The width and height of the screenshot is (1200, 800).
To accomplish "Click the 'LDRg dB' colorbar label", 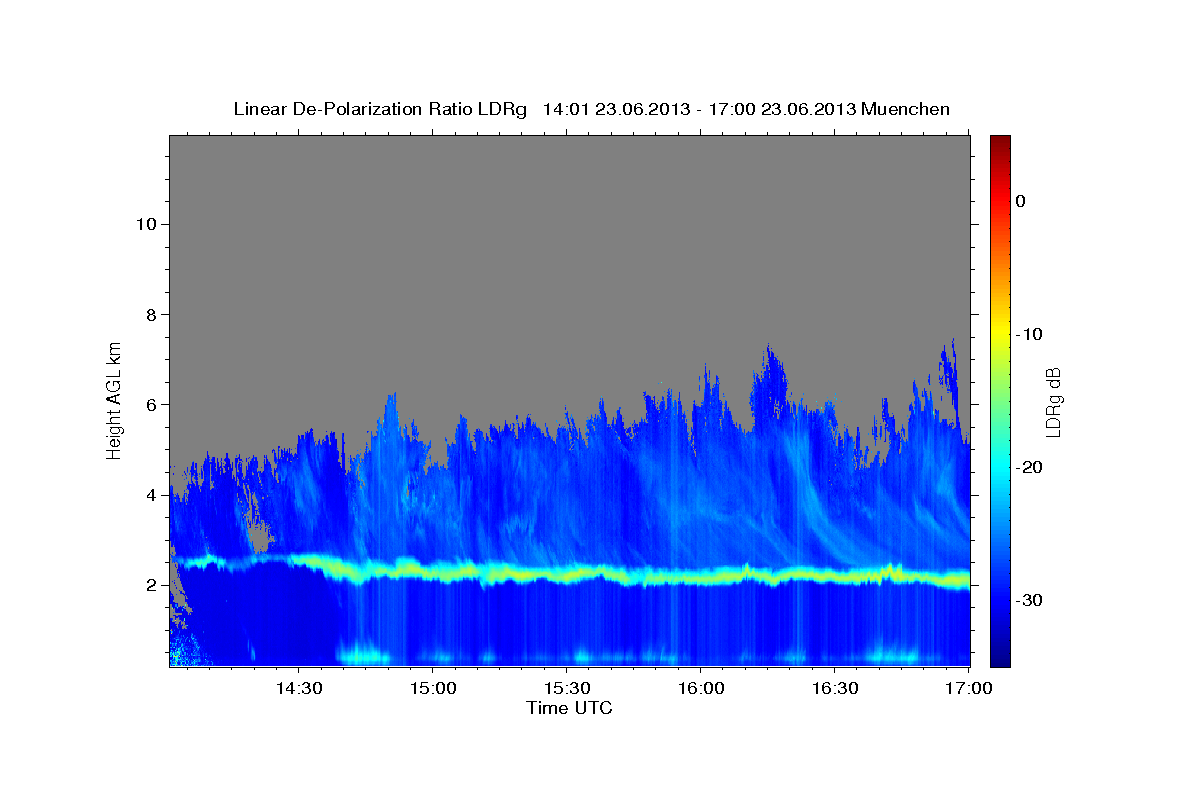I will coord(1053,402).
